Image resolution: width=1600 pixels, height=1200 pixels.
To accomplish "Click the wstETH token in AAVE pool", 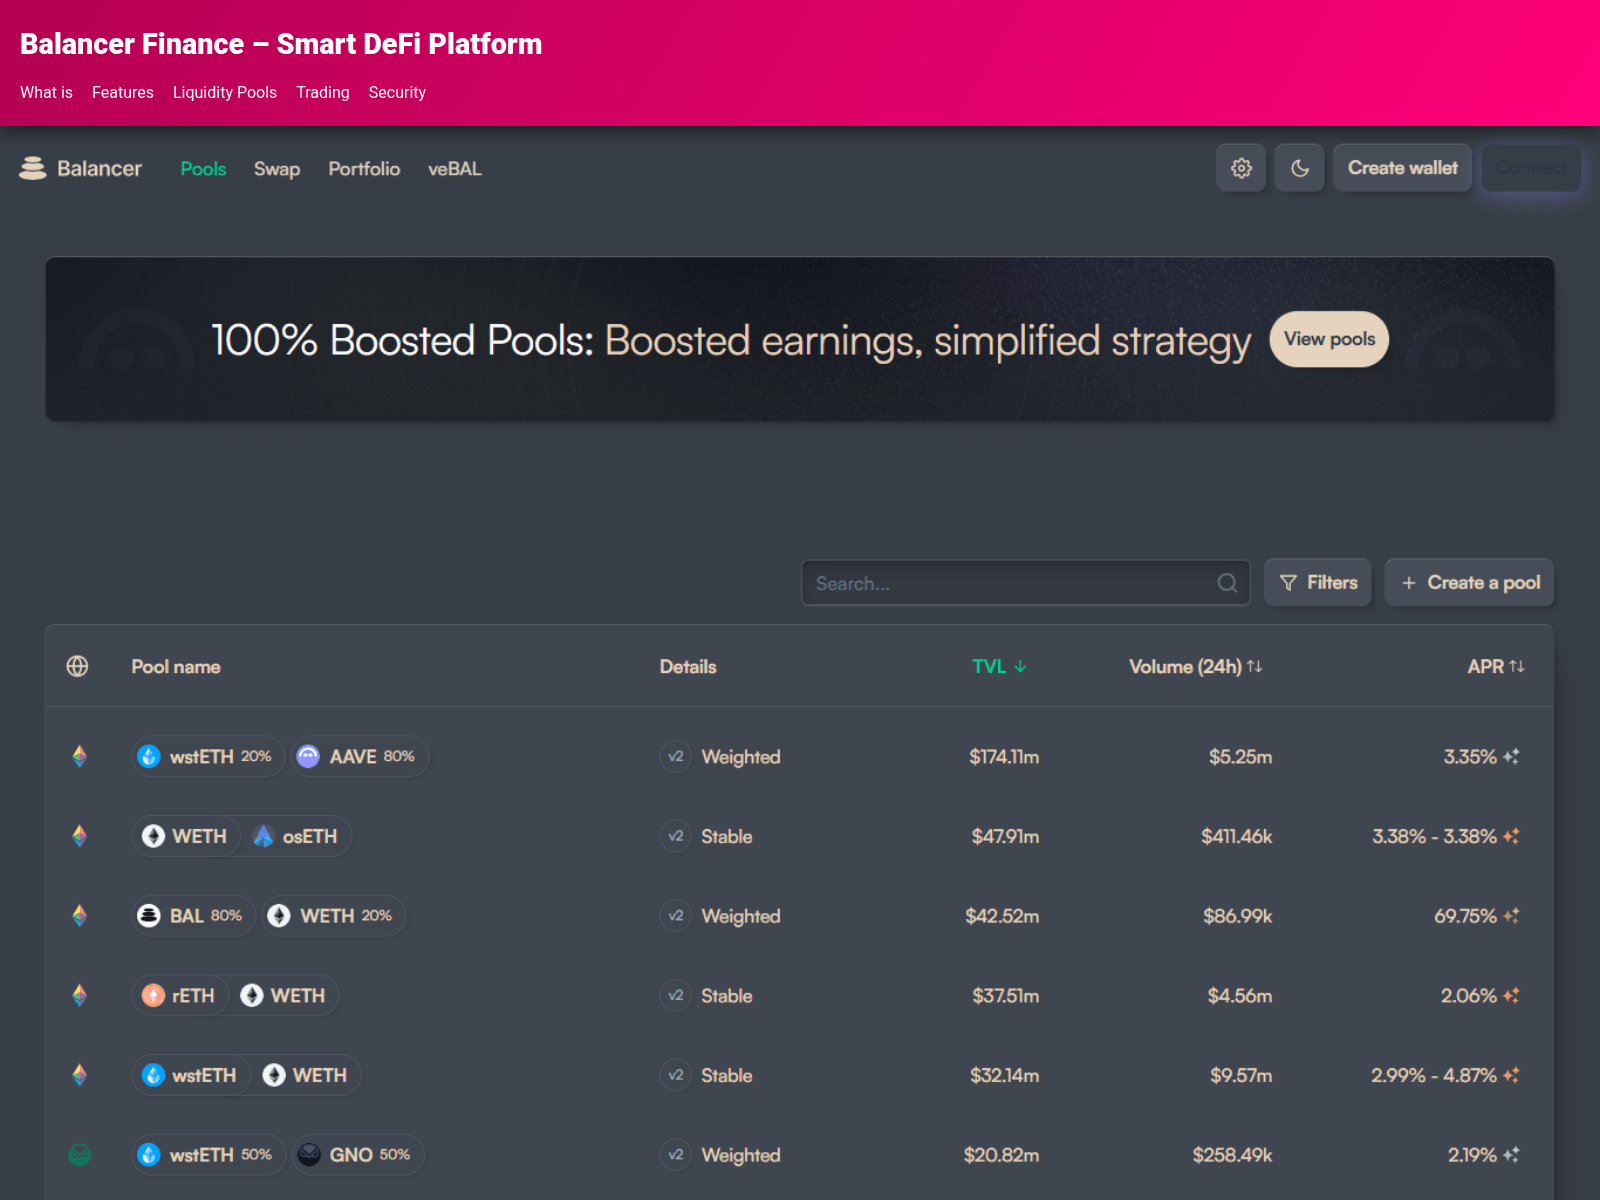I will pyautogui.click(x=208, y=757).
